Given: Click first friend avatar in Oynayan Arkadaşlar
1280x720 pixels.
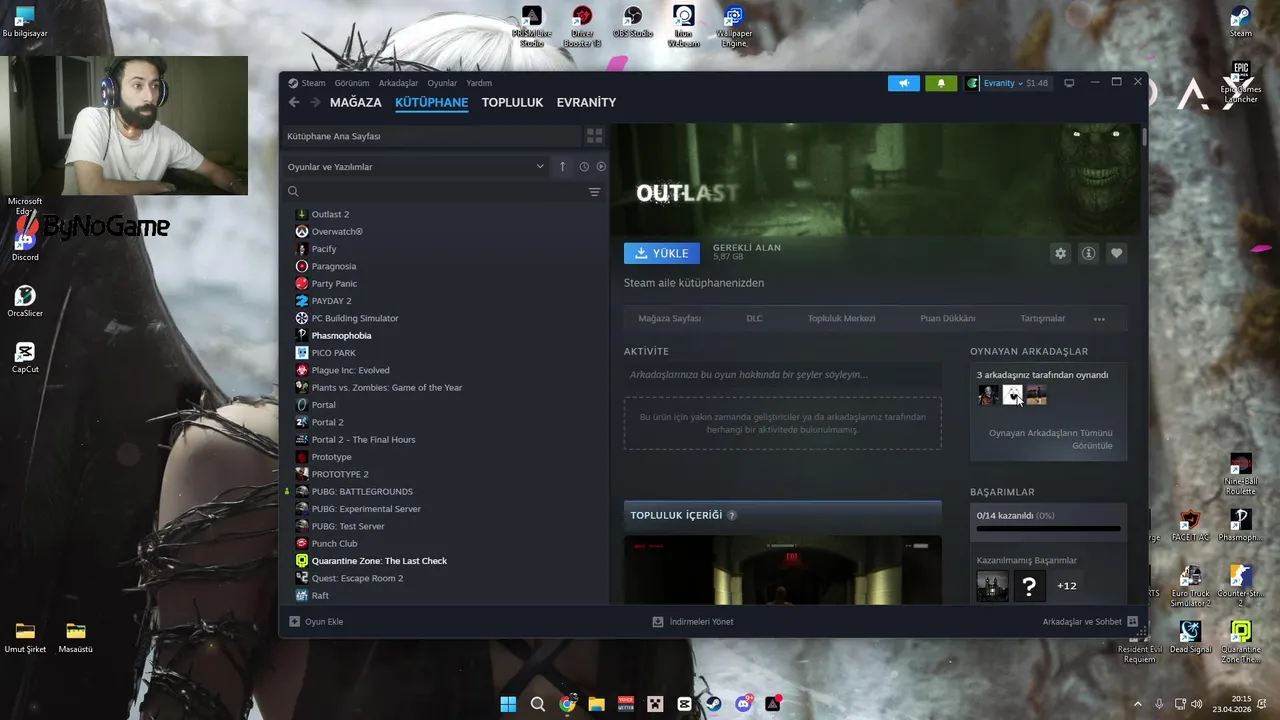Looking at the screenshot, I should click(x=988, y=395).
